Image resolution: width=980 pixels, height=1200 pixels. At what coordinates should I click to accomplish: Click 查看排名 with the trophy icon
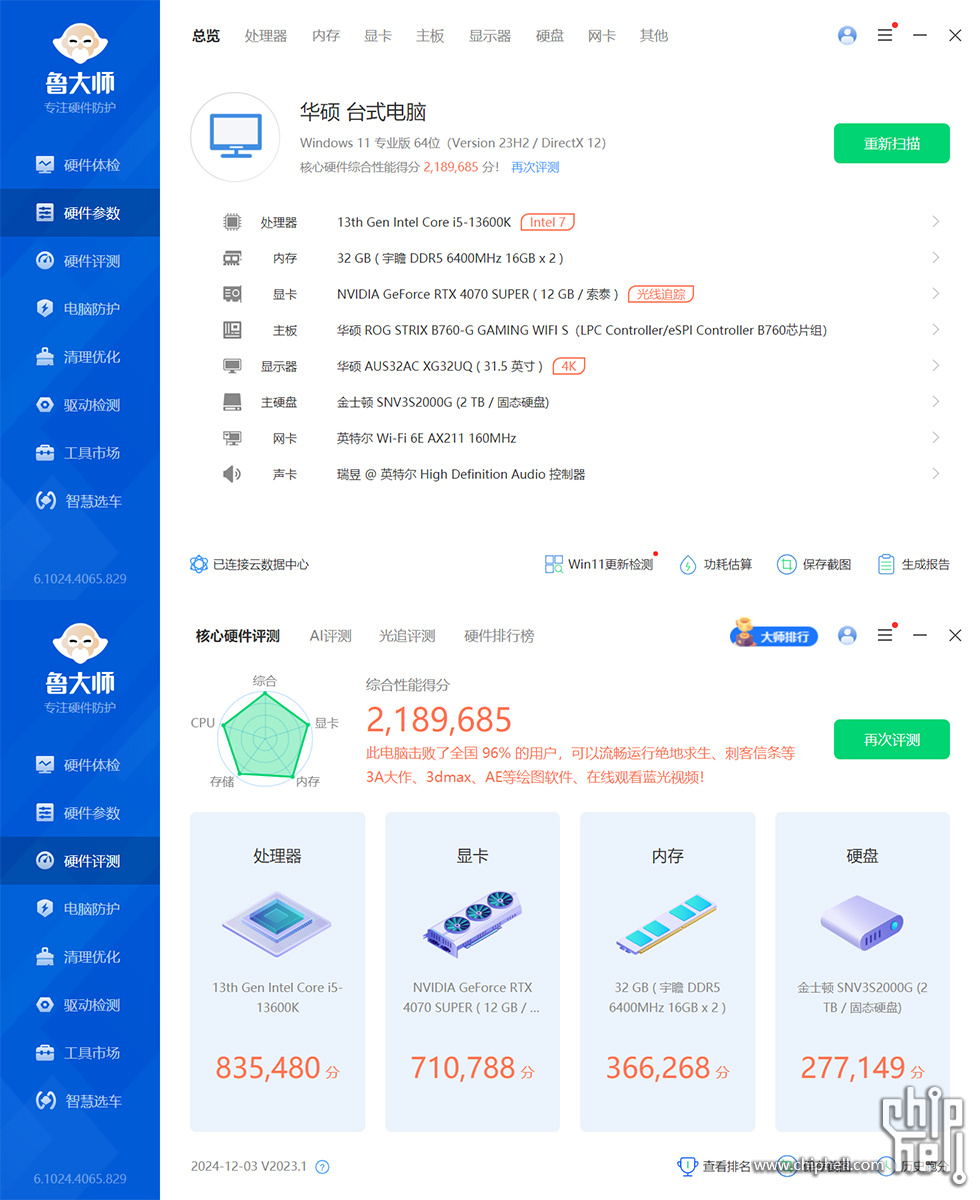(715, 1165)
